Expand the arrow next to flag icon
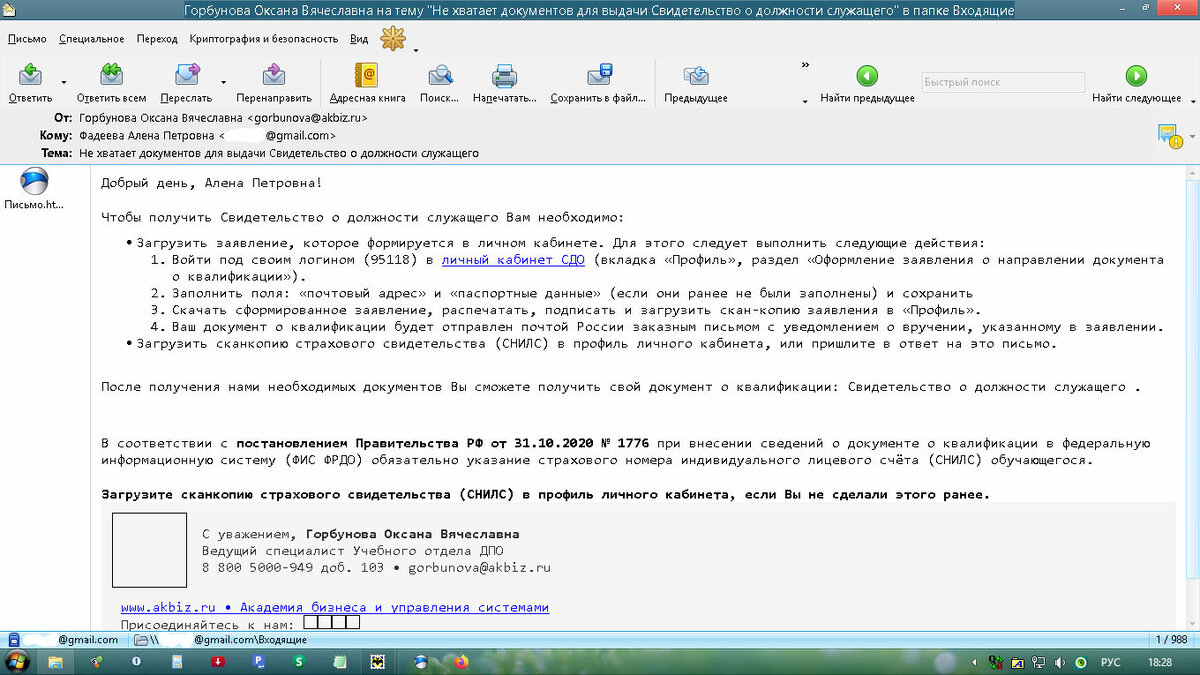1200x675 pixels. tap(1191, 135)
